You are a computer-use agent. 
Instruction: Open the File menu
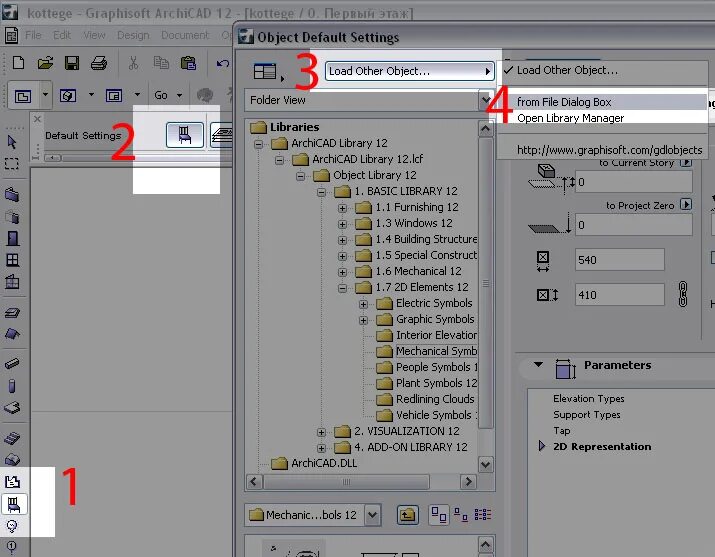33,35
